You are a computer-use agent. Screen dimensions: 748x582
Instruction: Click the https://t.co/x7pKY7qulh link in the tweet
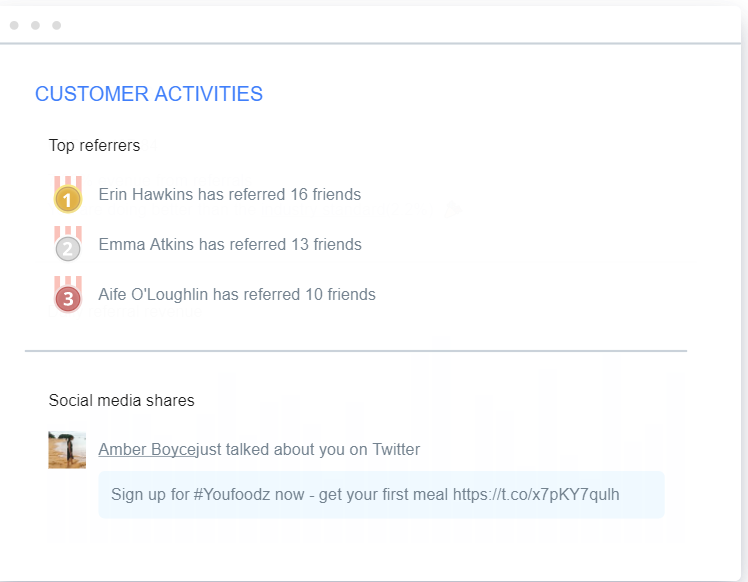tap(536, 494)
